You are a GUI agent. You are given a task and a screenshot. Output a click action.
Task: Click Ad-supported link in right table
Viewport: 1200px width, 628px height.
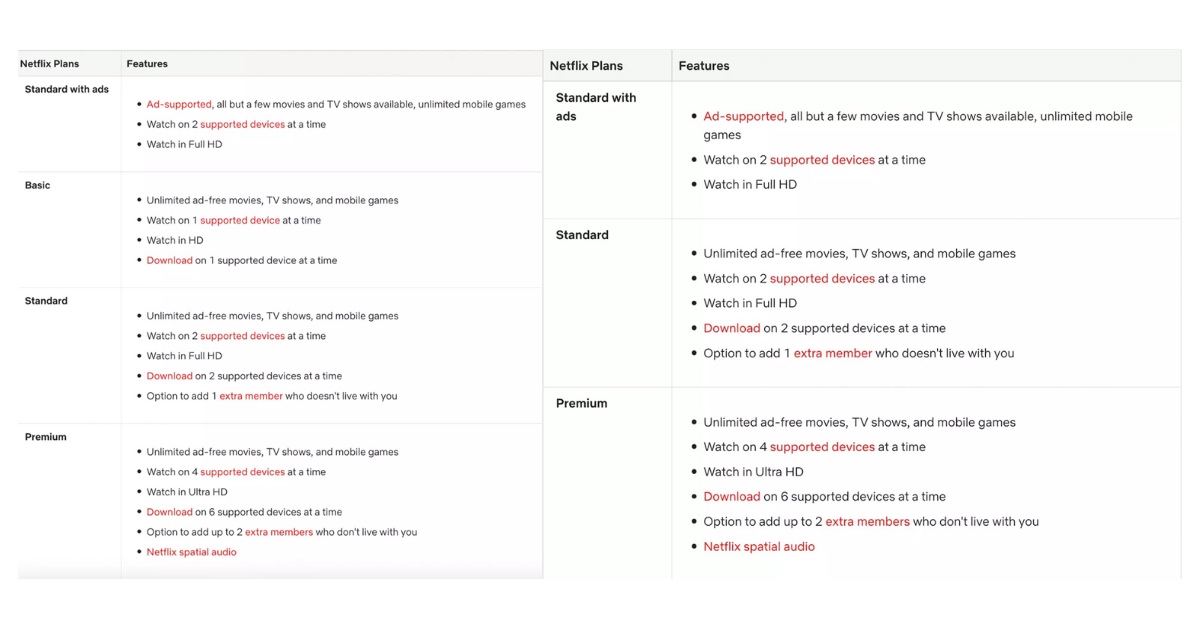[x=743, y=116]
